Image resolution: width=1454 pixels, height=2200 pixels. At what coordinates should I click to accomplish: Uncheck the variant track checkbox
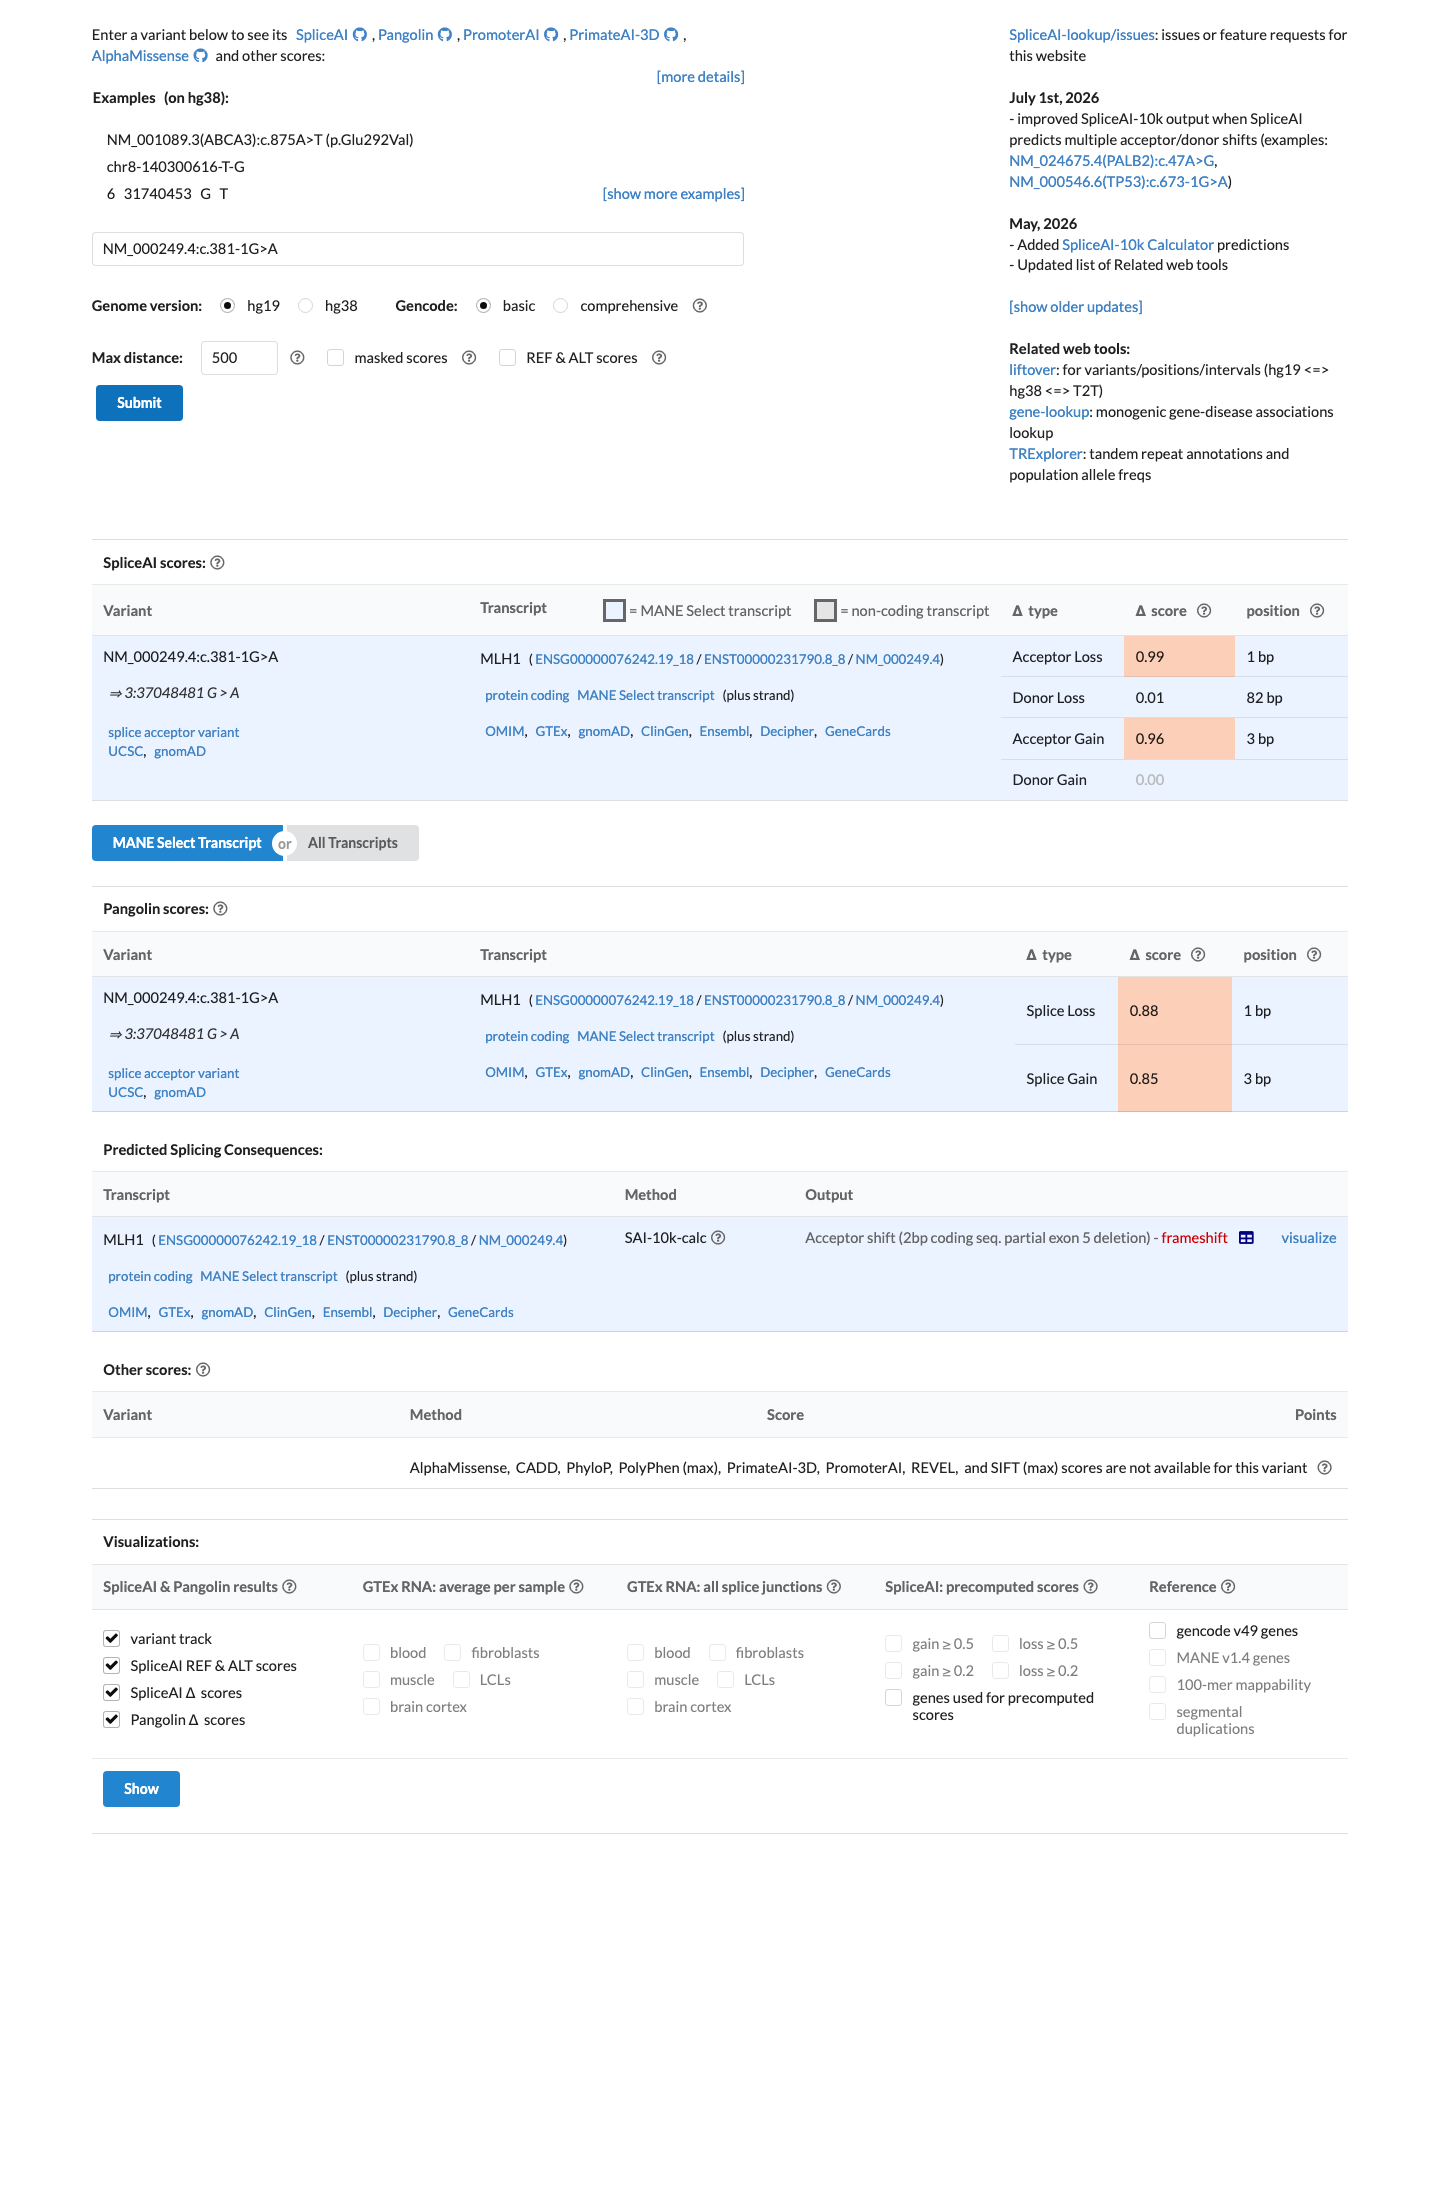(112, 1639)
